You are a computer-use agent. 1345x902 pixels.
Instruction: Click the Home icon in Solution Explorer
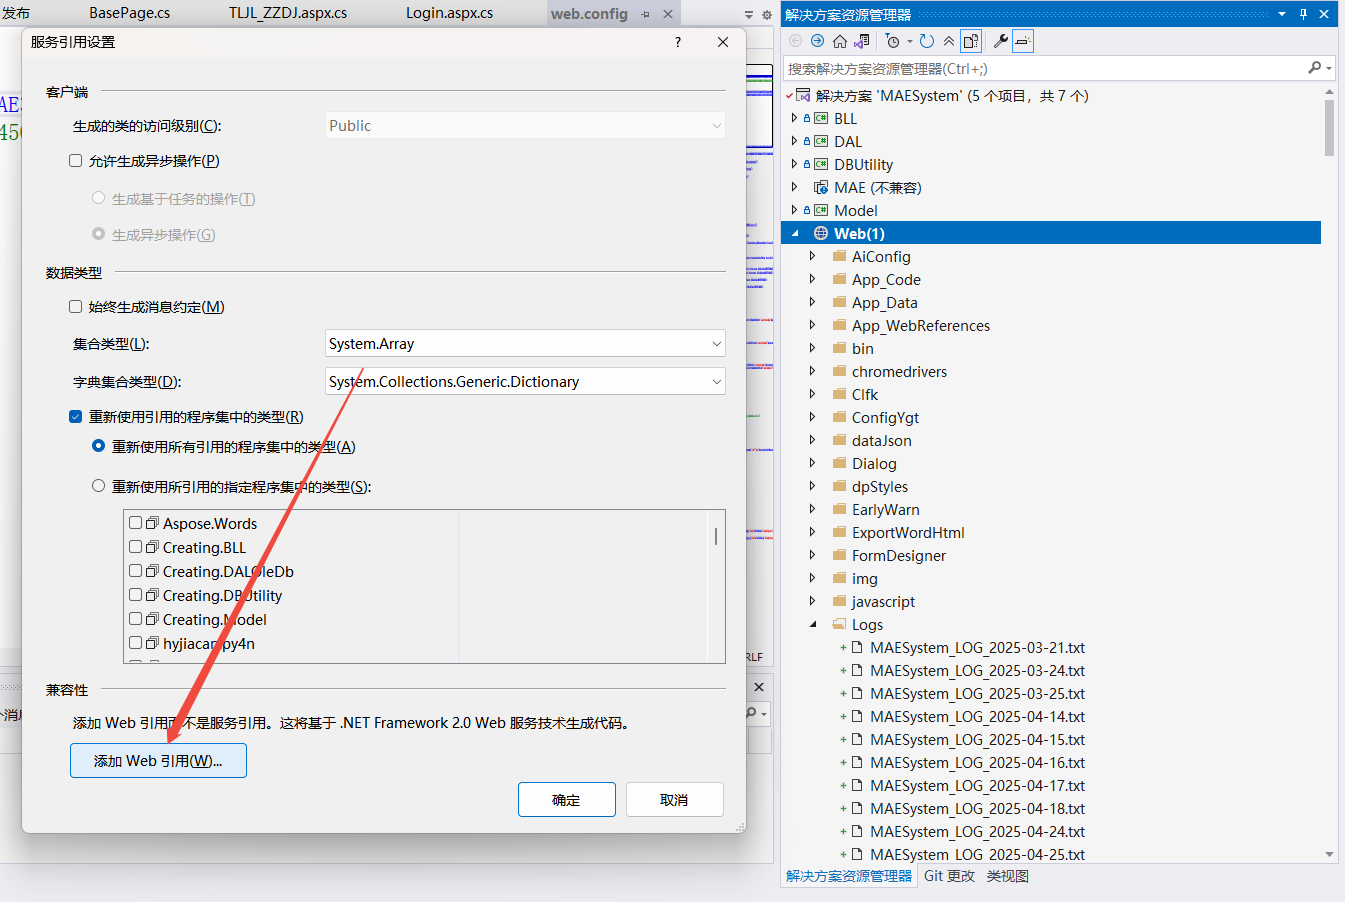click(x=840, y=41)
